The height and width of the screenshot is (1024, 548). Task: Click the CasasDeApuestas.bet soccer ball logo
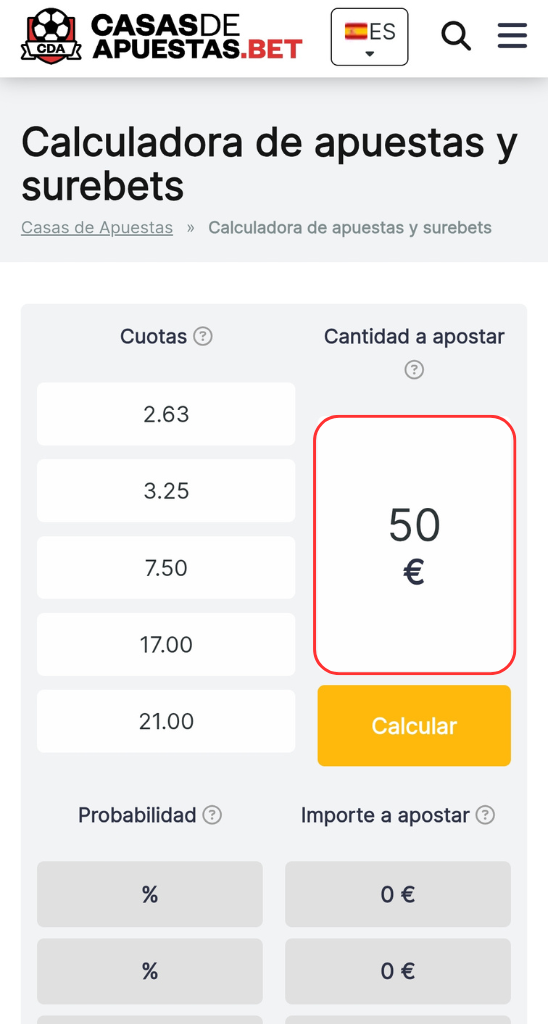pos(51,36)
